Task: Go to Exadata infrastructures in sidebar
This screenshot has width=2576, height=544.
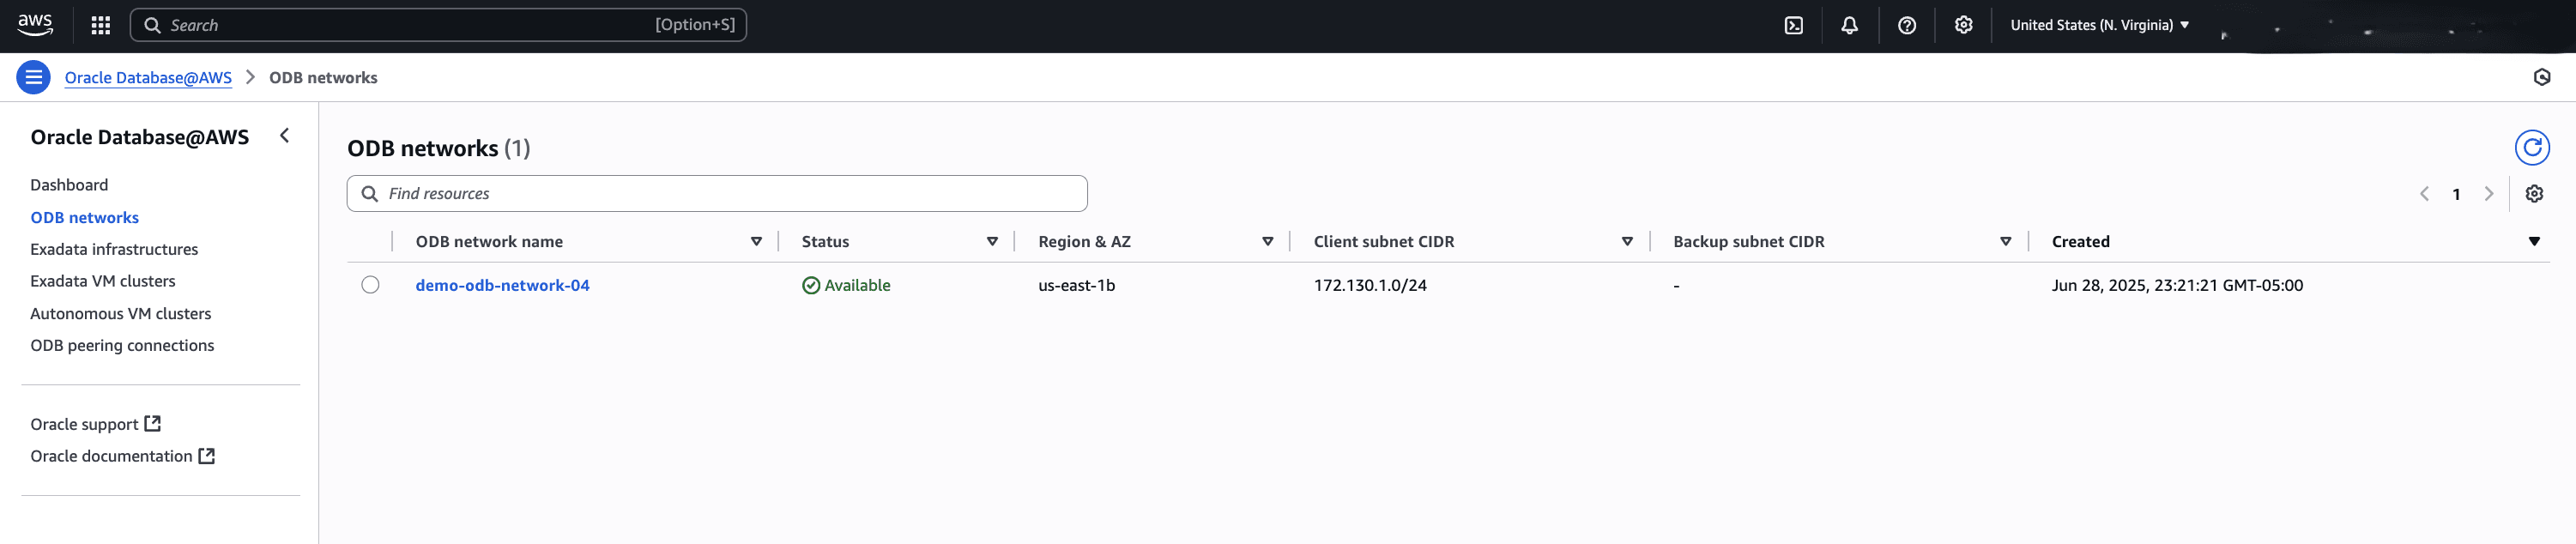Action: (x=114, y=249)
